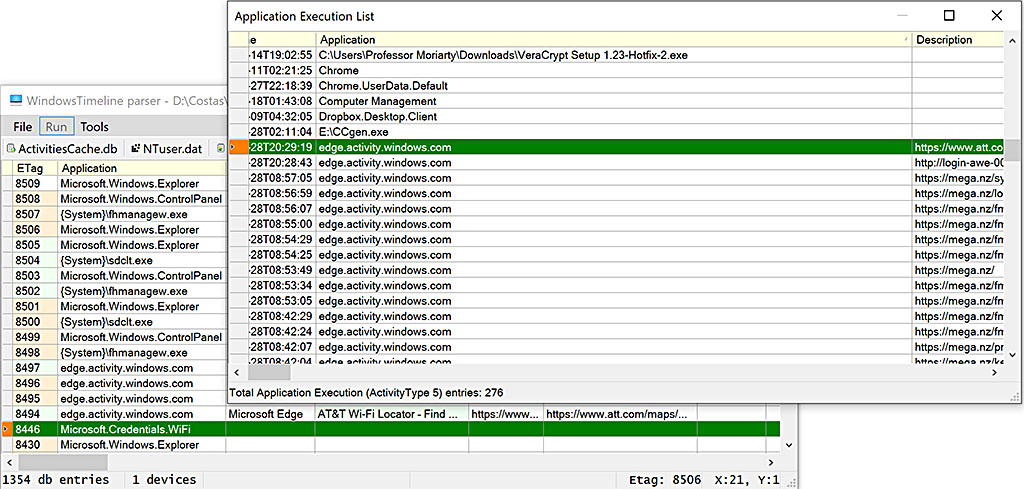This screenshot has width=1024, height=489.
Task: Sort by Application column in Execution List
Action: pyautogui.click(x=614, y=40)
